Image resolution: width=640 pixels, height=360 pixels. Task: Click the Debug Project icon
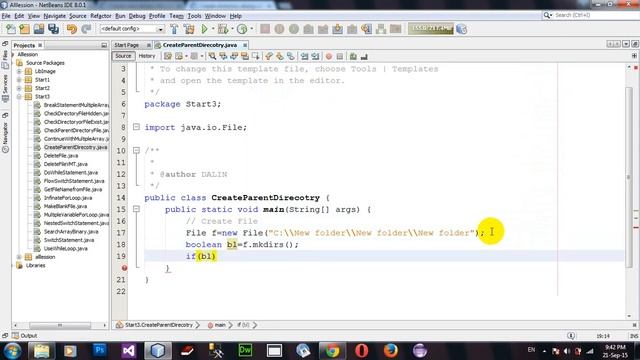pyautogui.click(x=223, y=29)
